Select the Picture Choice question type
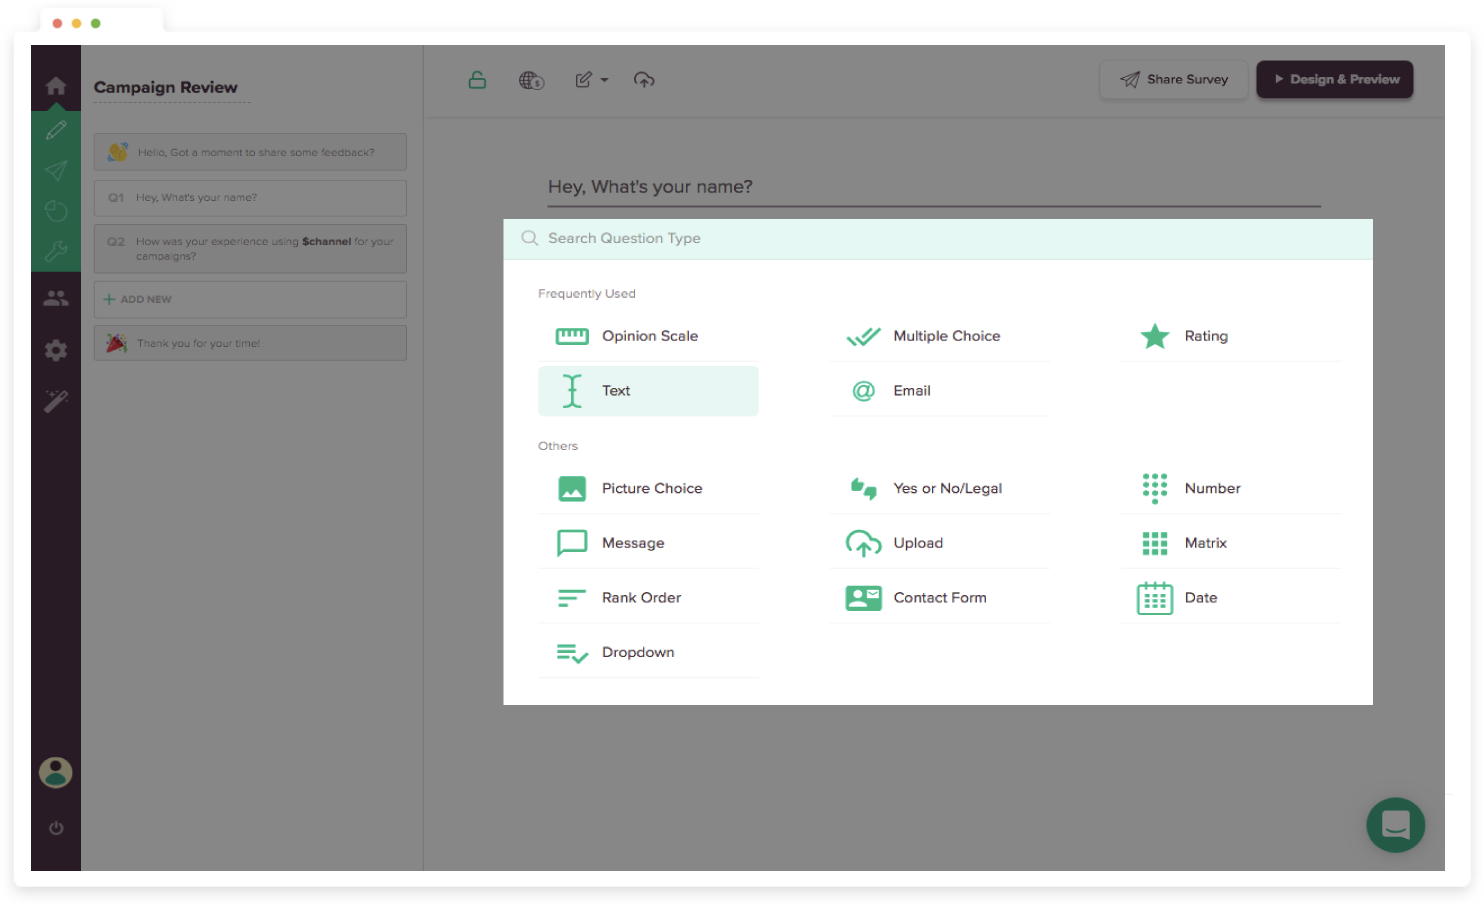The height and width of the screenshot is (904, 1484). click(x=651, y=488)
